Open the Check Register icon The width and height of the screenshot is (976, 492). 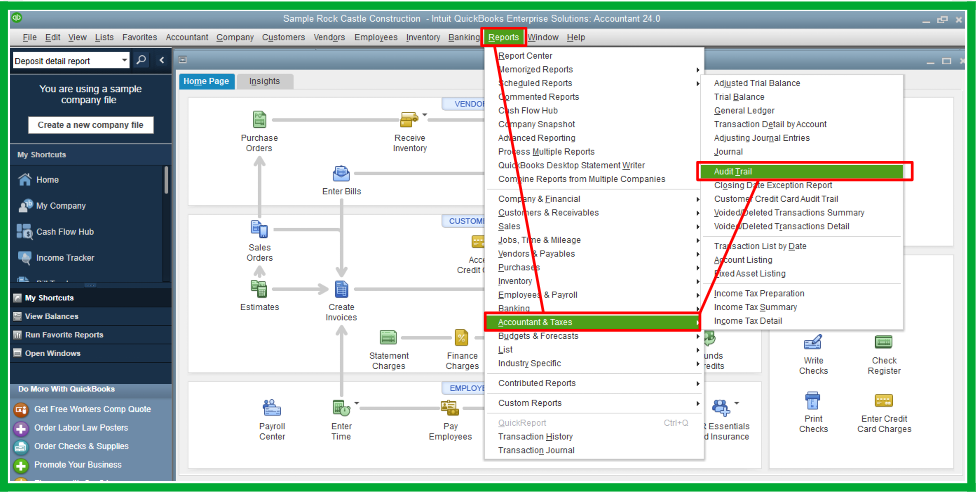point(884,342)
